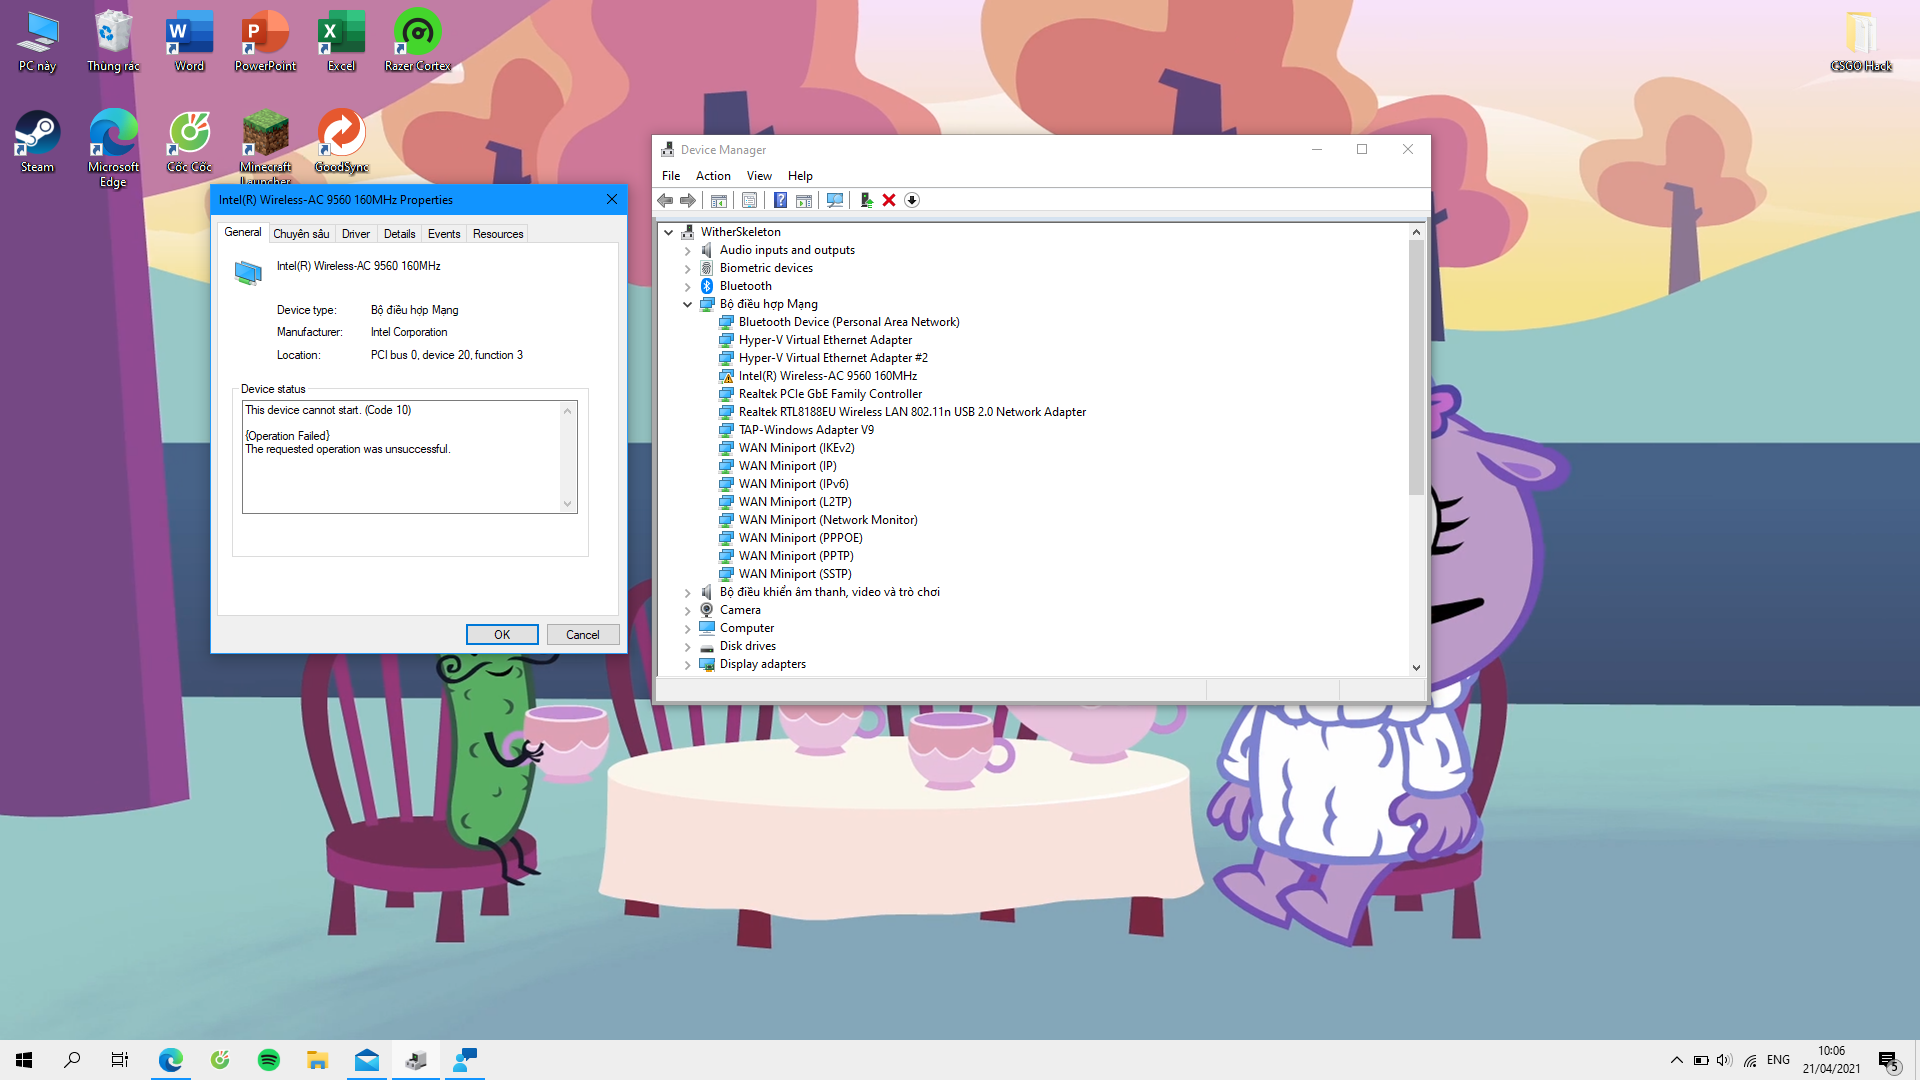Open the GoodSync desktop shortcut

(342, 142)
